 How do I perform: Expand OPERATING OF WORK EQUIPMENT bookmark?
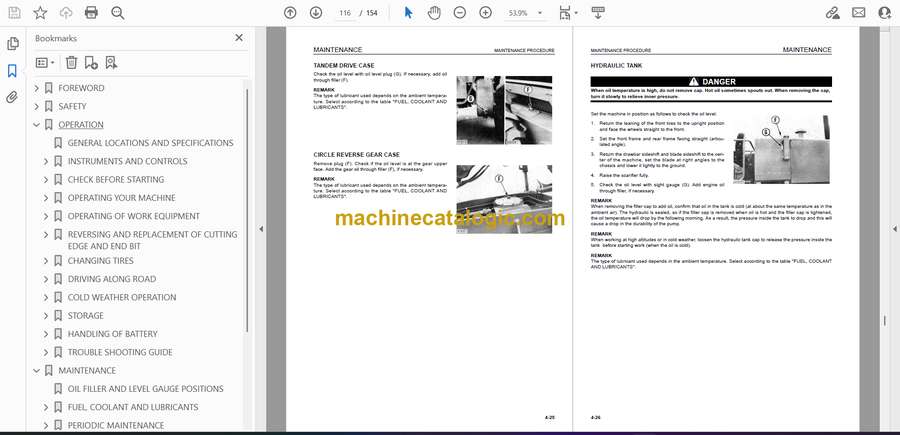pyautogui.click(x=46, y=216)
